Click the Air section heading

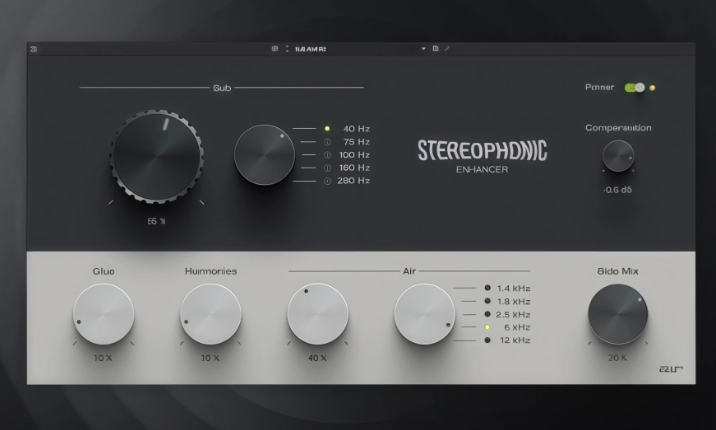[x=409, y=271]
